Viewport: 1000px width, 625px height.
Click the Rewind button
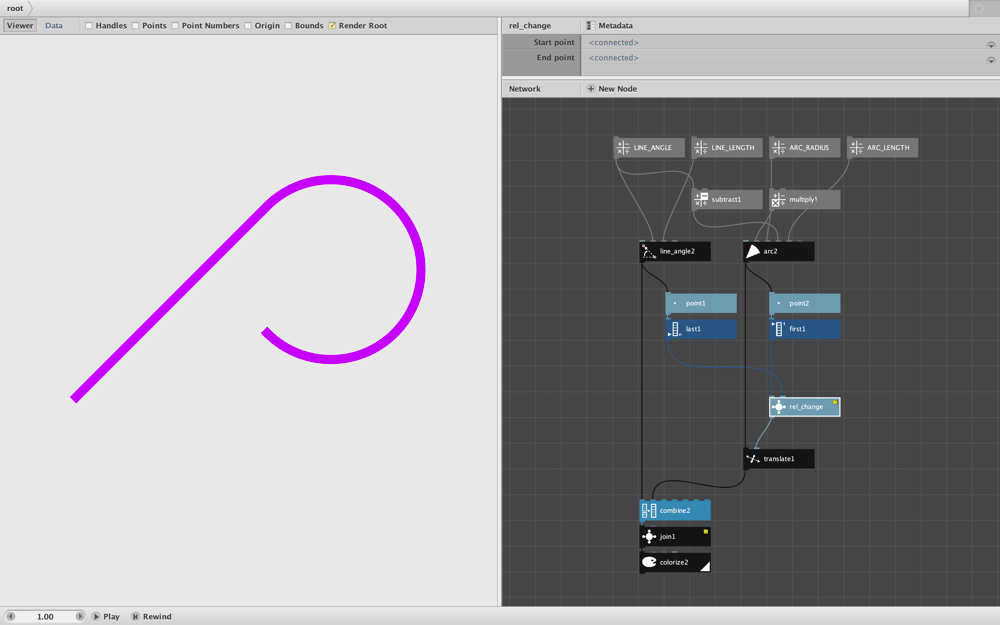(151, 617)
